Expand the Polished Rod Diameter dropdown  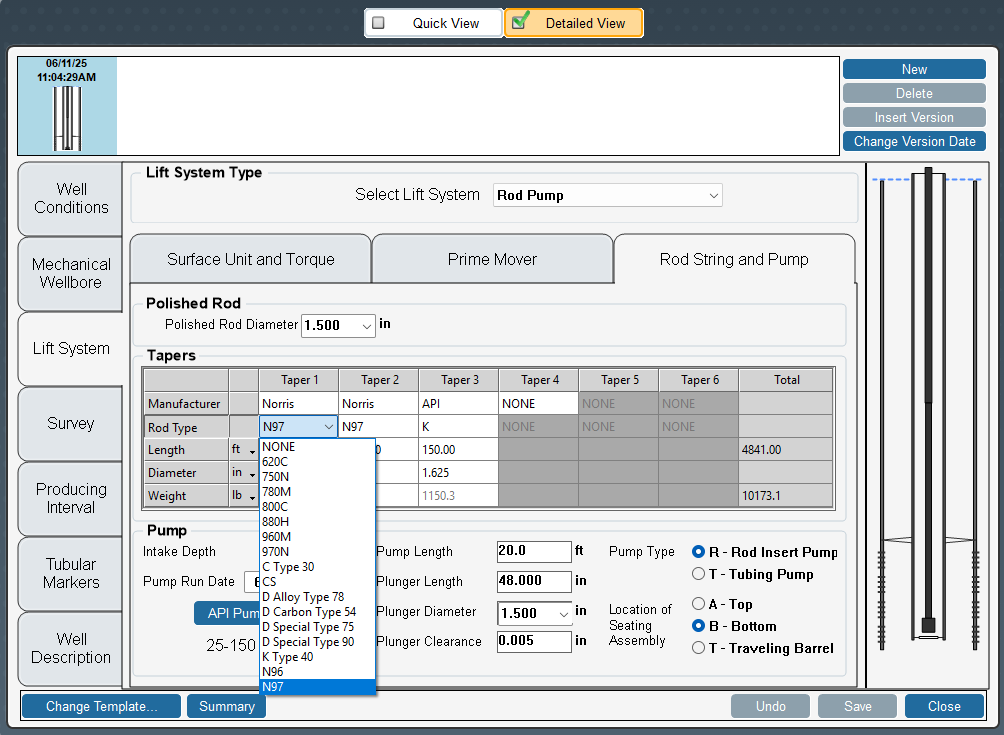(366, 325)
